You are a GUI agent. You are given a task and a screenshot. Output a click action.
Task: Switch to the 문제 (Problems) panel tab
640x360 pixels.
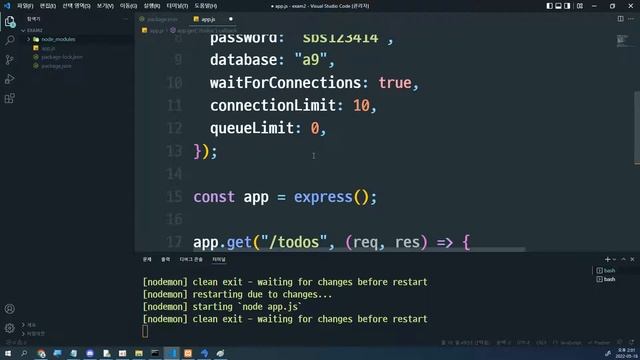[147, 260]
